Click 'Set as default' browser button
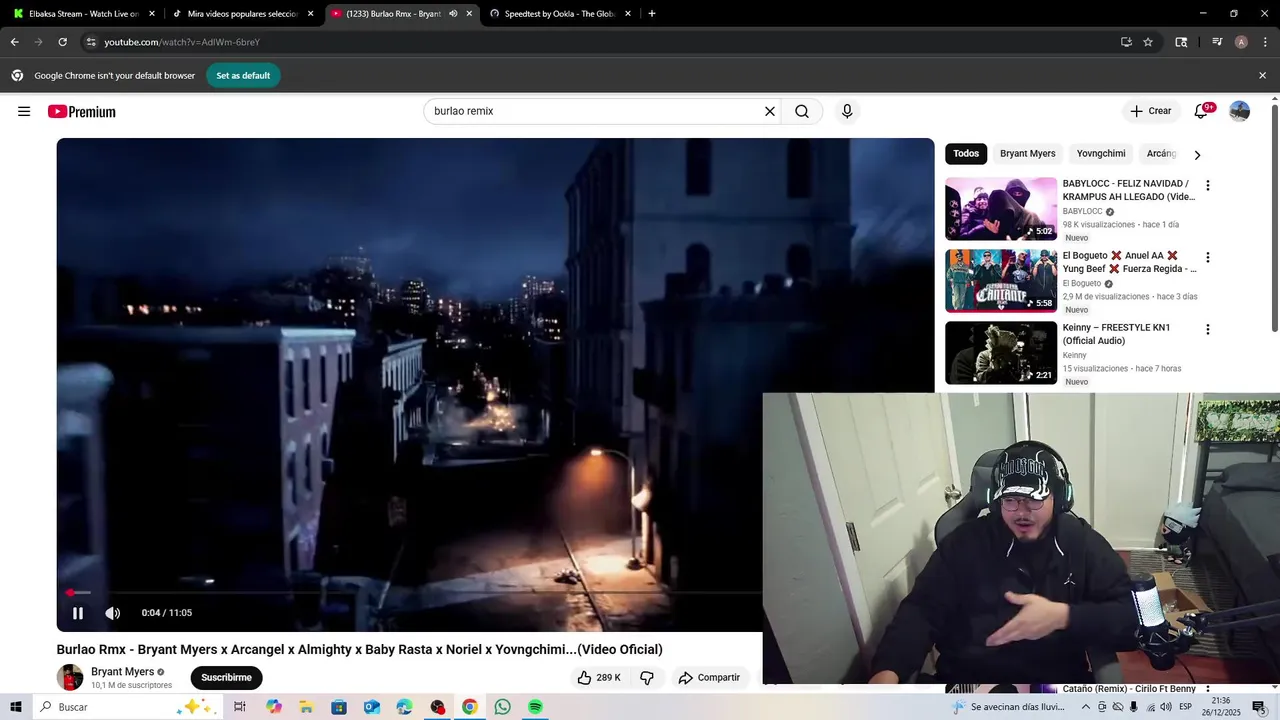This screenshot has height=720, width=1280. click(243, 75)
